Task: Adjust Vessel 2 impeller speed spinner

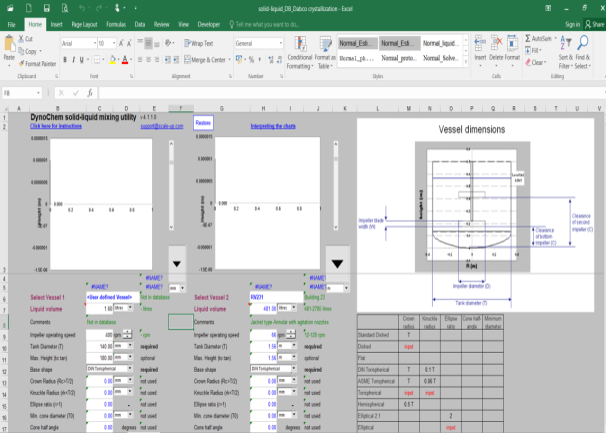Action: point(291,334)
